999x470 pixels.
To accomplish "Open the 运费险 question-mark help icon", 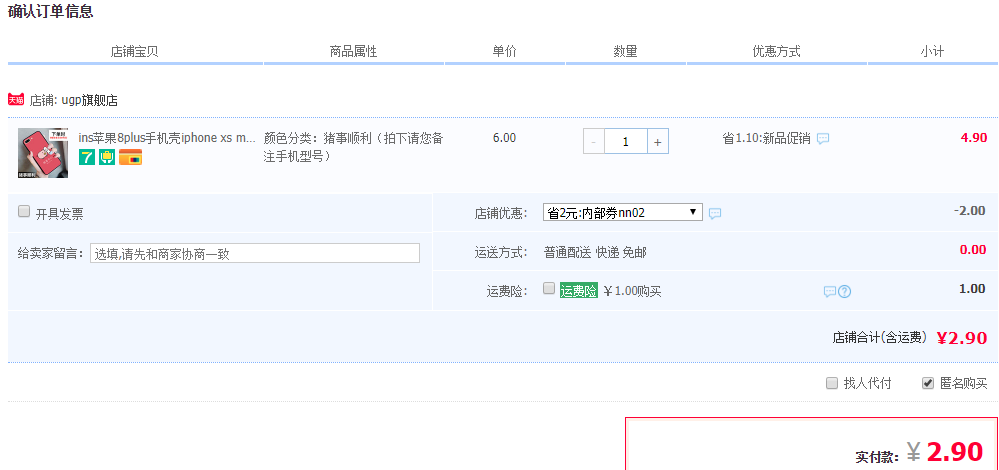I will 845,292.
